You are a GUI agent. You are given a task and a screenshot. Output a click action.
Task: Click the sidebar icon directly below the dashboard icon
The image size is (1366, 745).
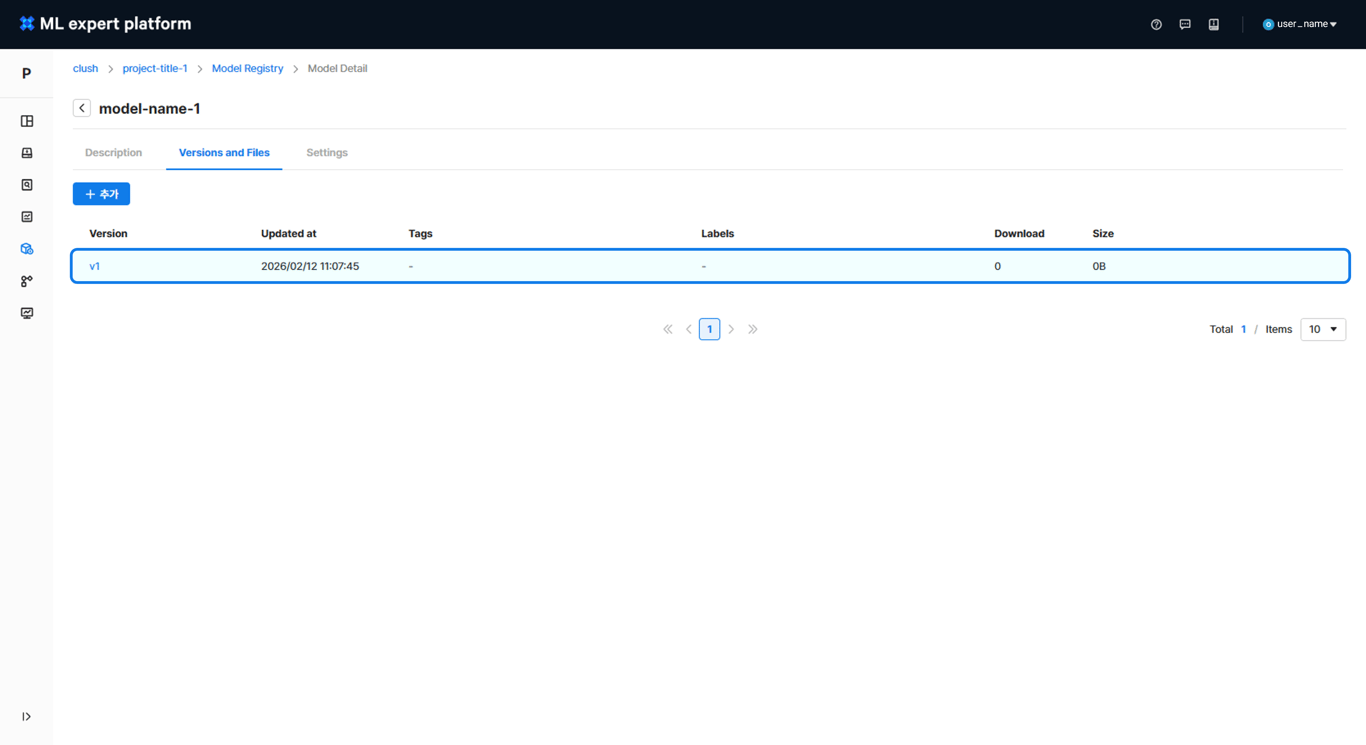[x=27, y=153]
